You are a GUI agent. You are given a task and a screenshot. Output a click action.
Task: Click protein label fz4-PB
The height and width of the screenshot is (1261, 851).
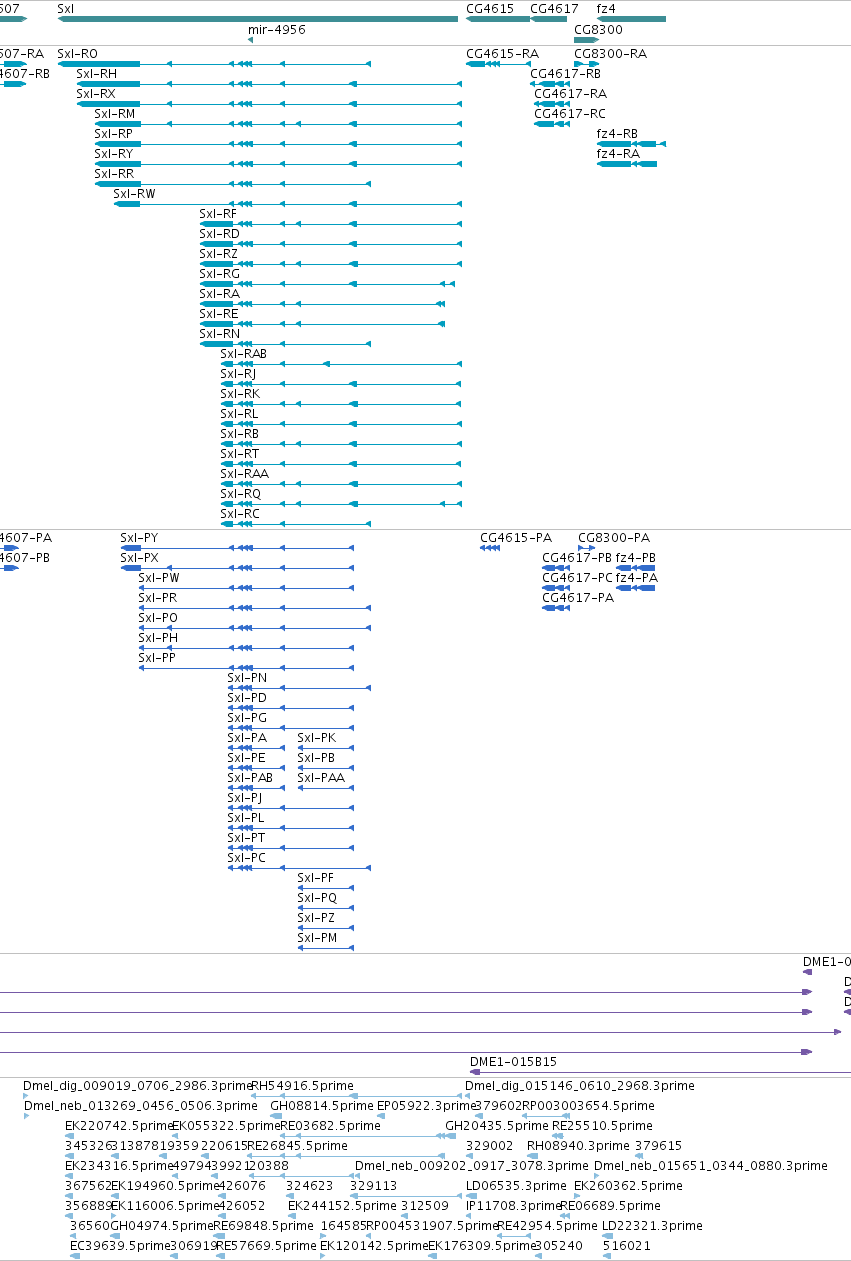tap(636, 558)
